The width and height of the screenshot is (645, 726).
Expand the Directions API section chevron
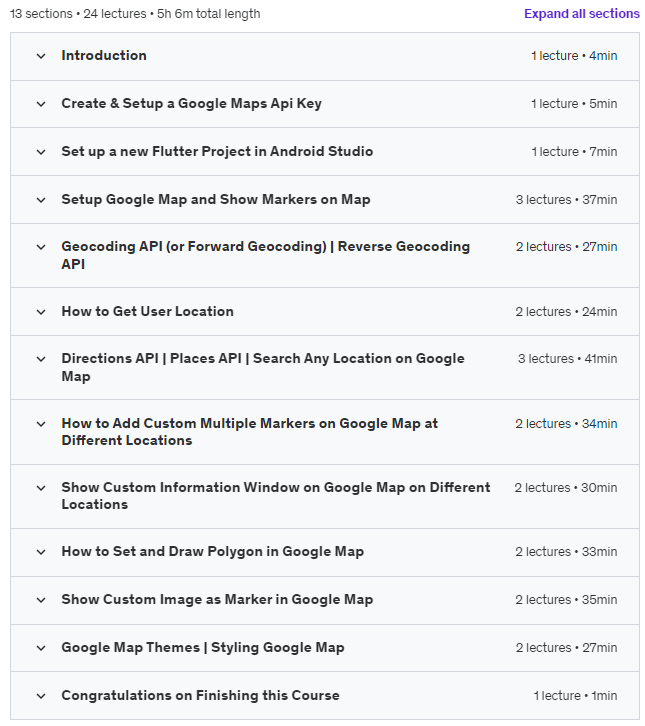click(x=41, y=359)
